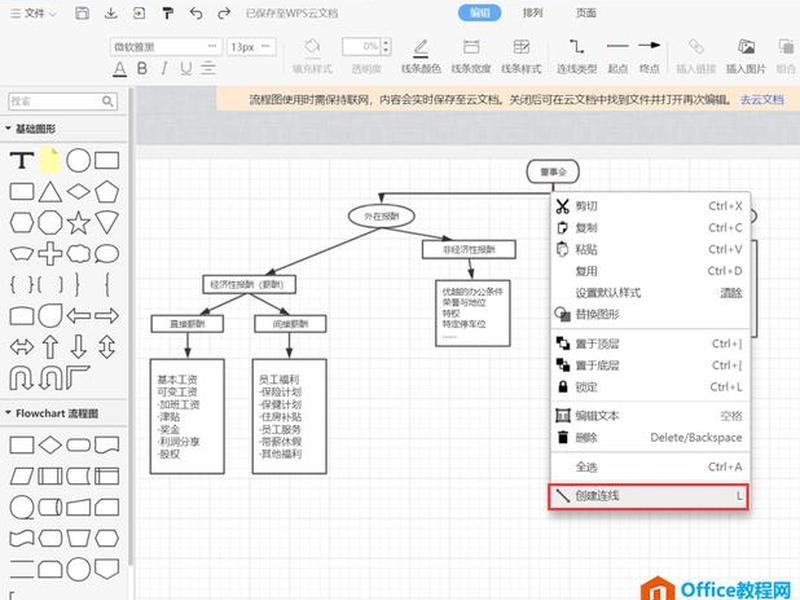
Task: Choose 粘贴 from context menu
Action: [649, 249]
